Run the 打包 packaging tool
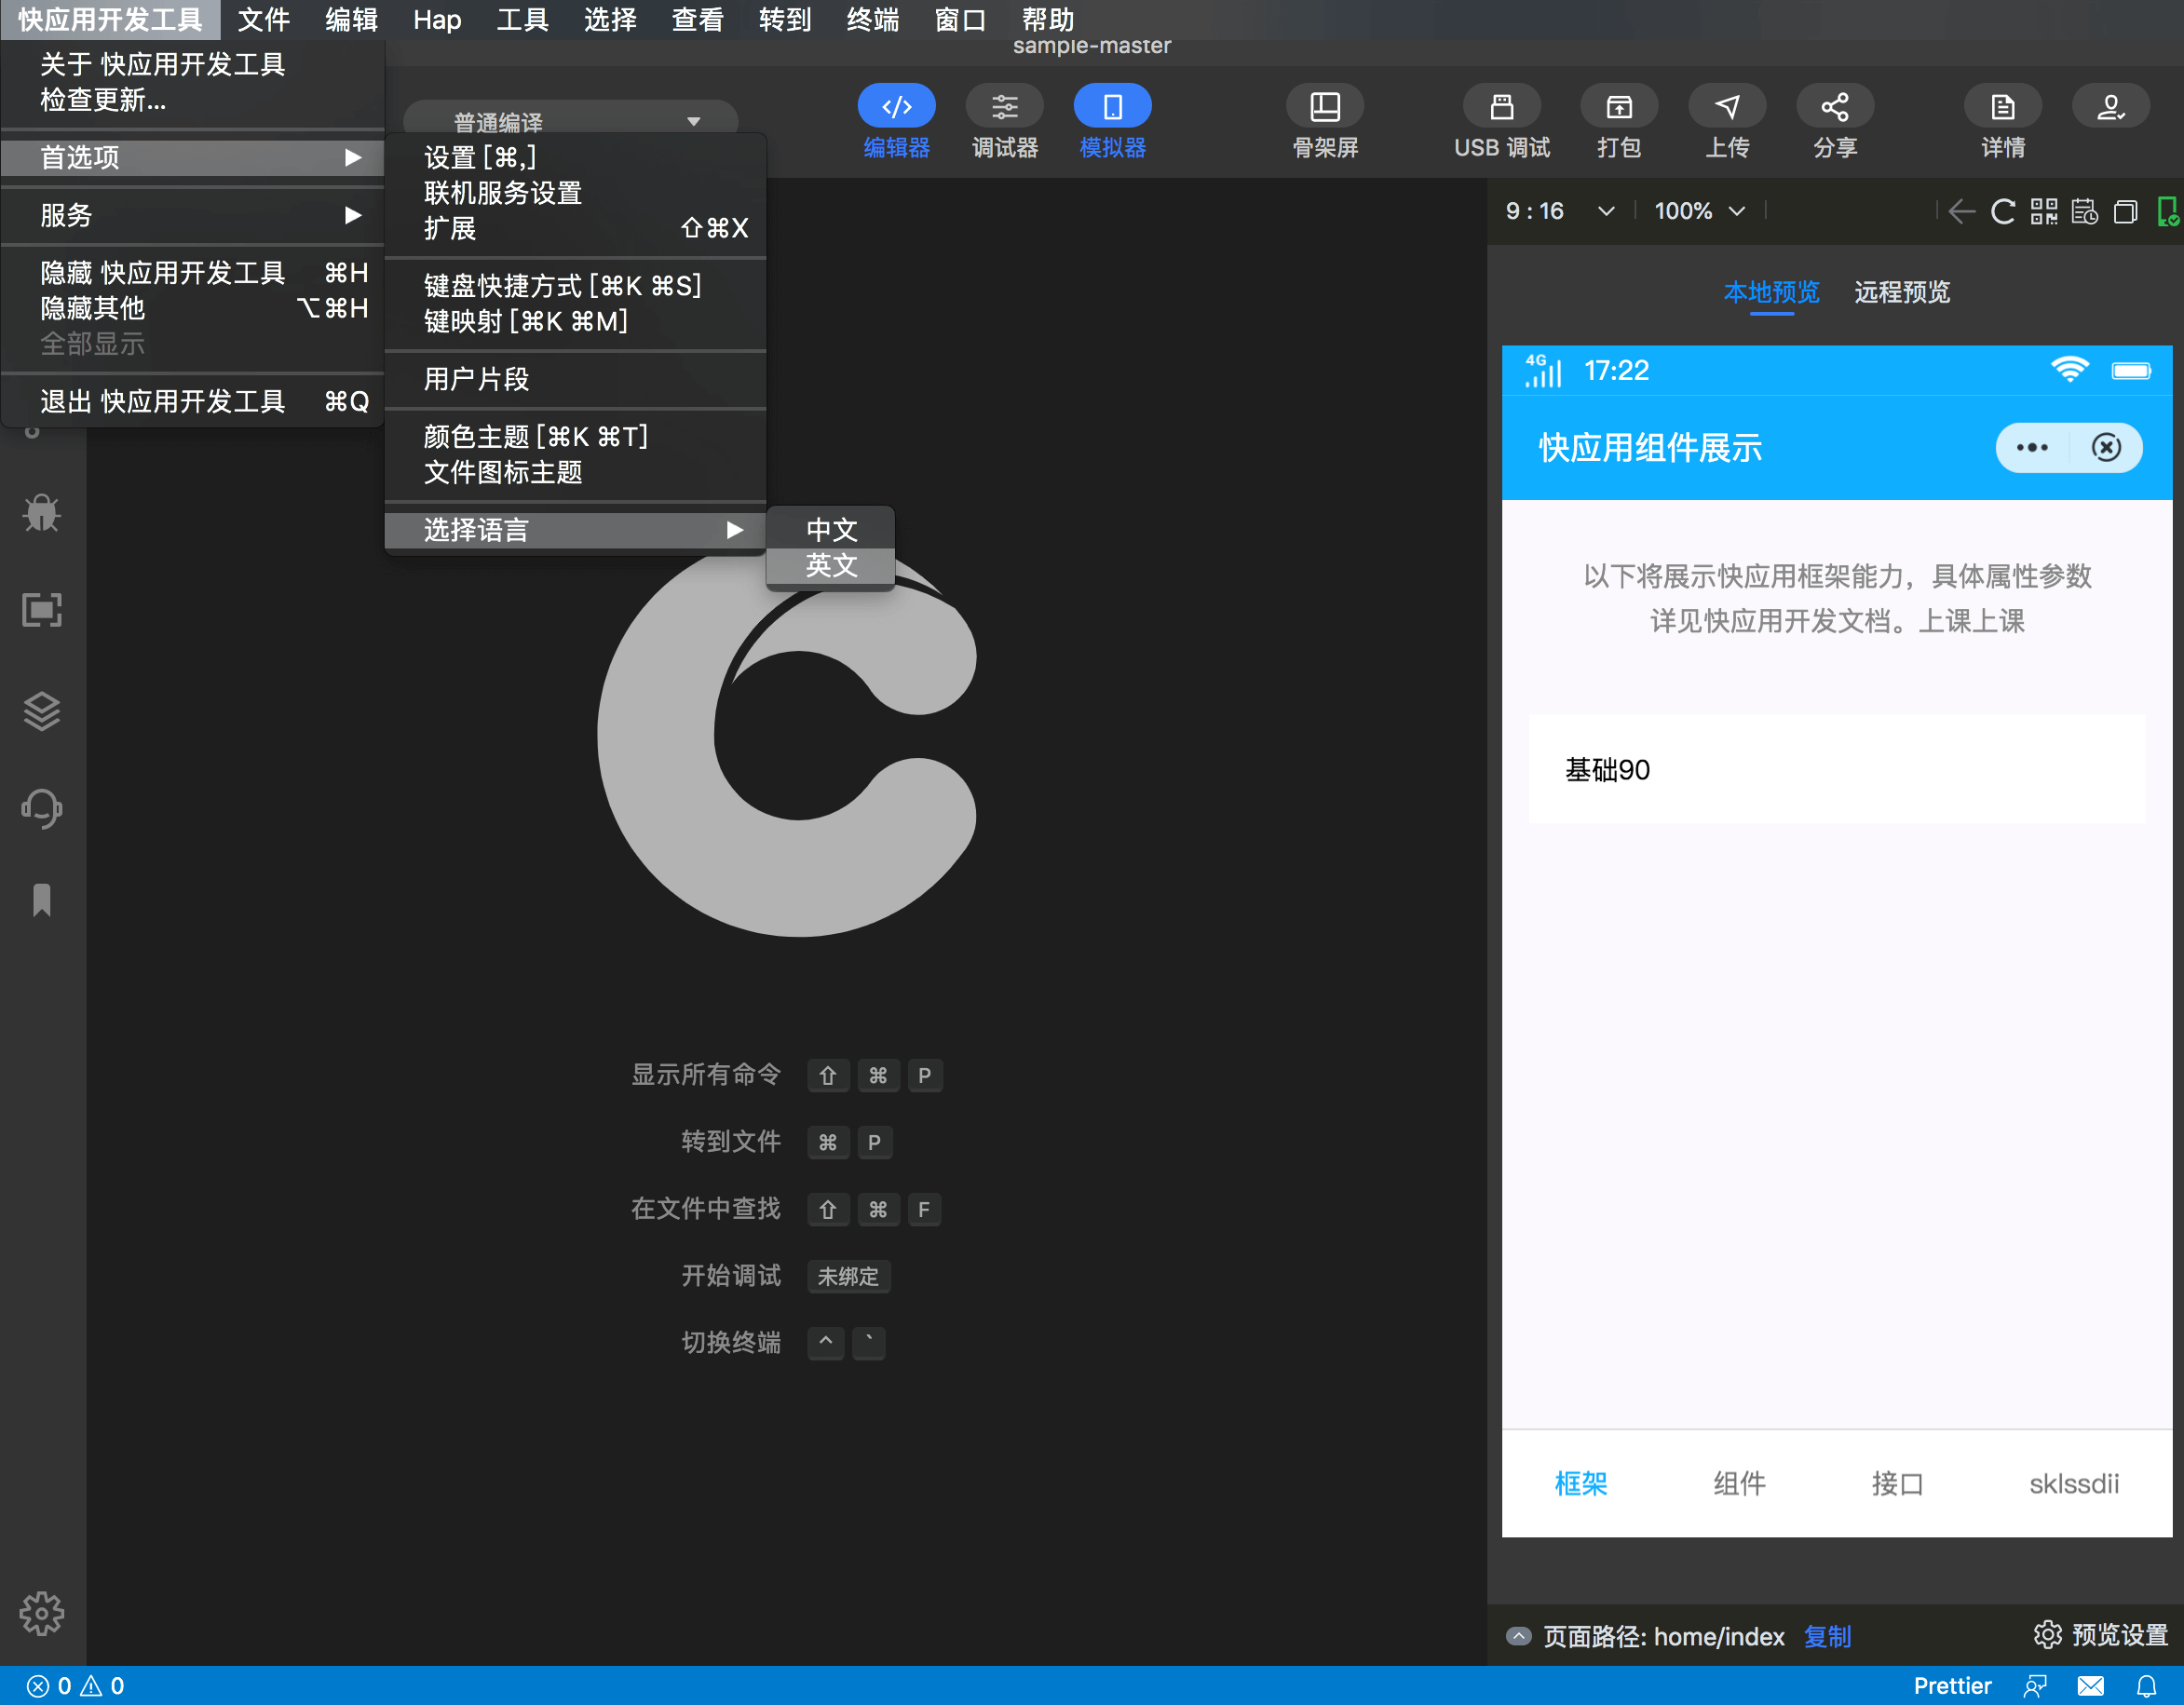The image size is (2184, 1705). 1618,122
